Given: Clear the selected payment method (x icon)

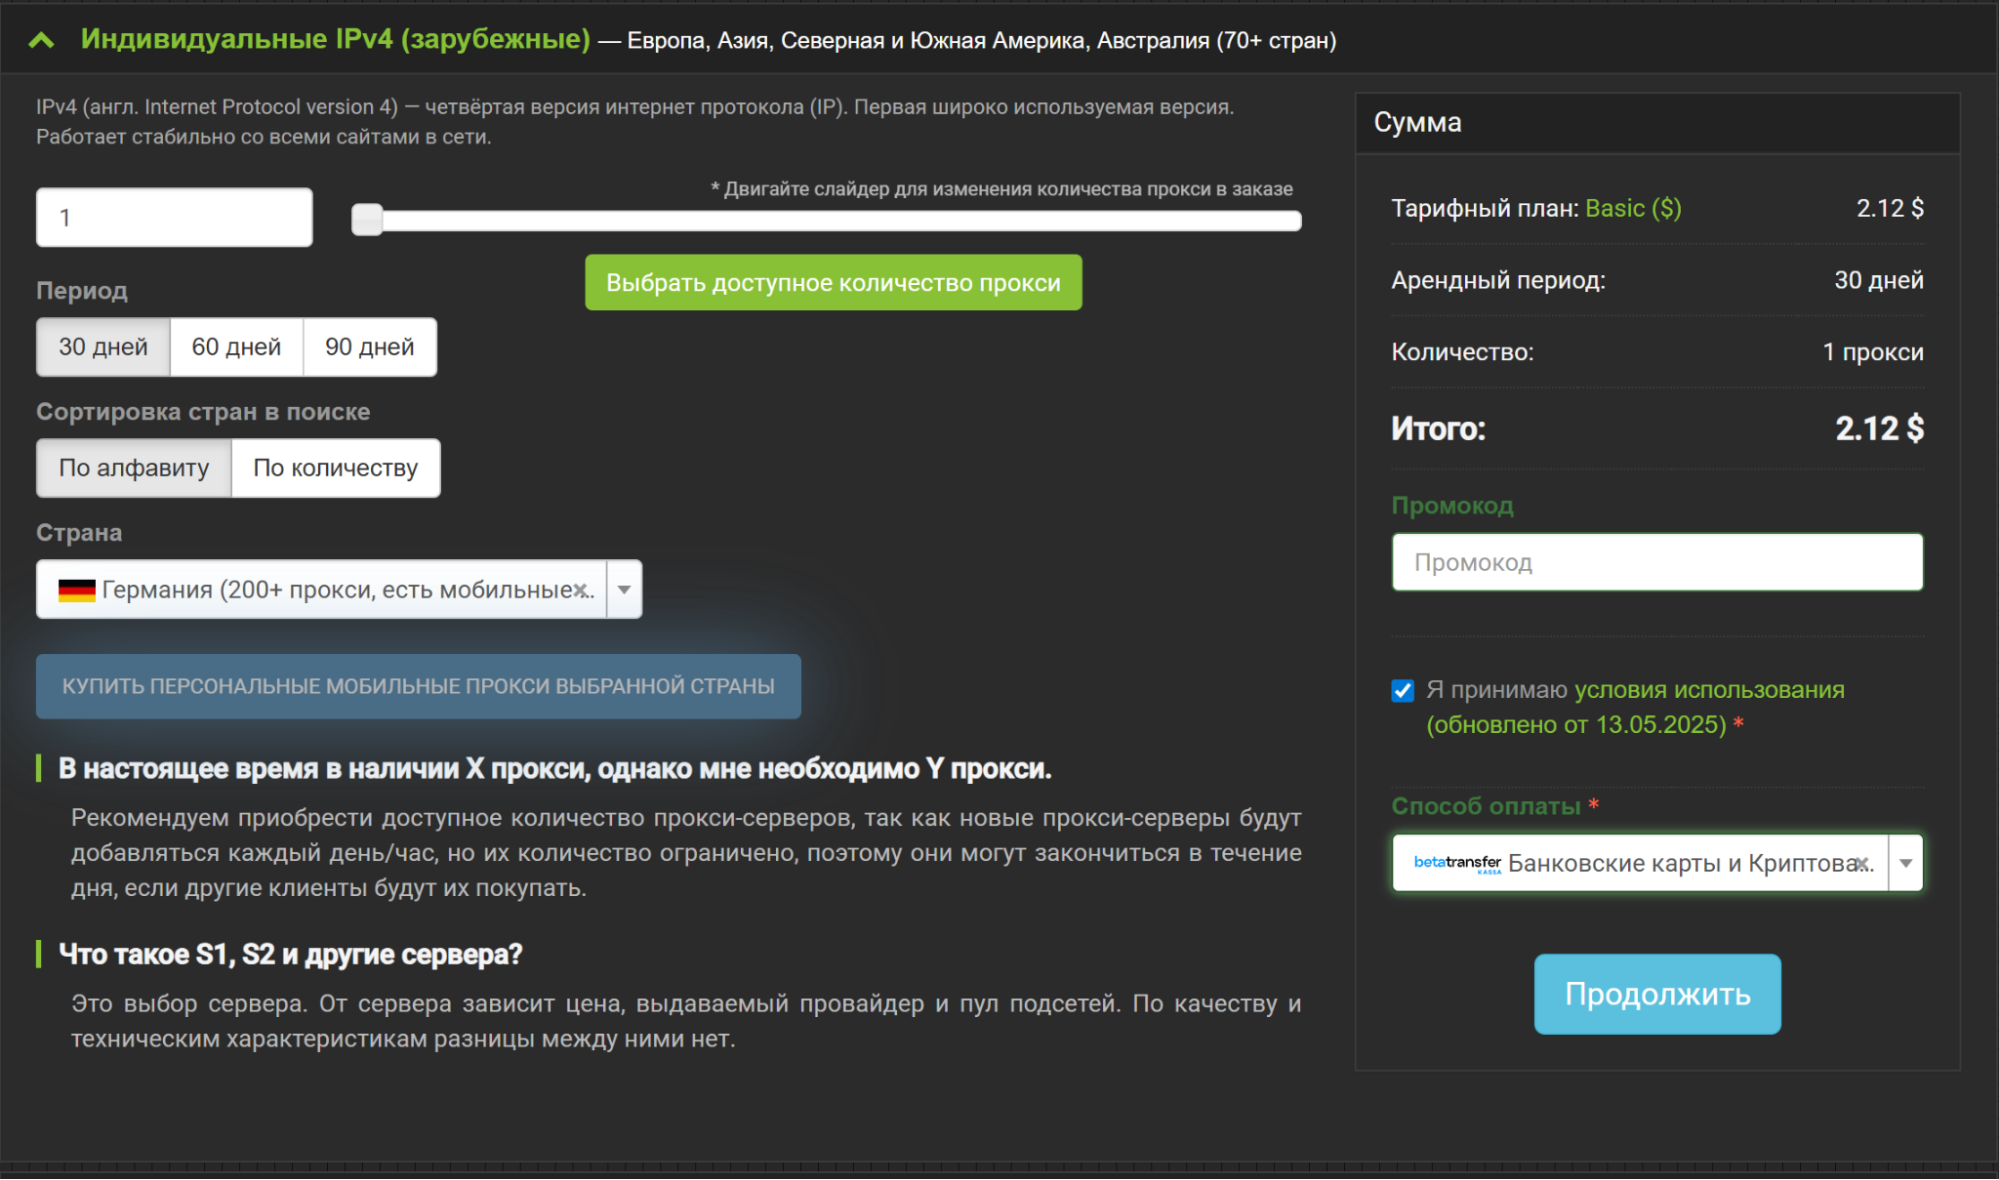Looking at the screenshot, I should [1860, 864].
